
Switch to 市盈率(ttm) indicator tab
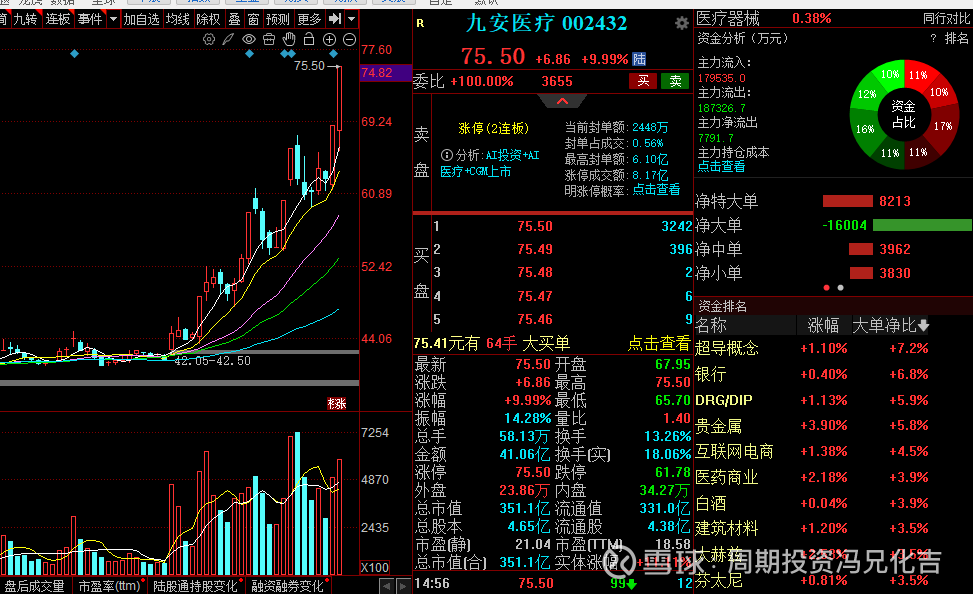(x=109, y=586)
